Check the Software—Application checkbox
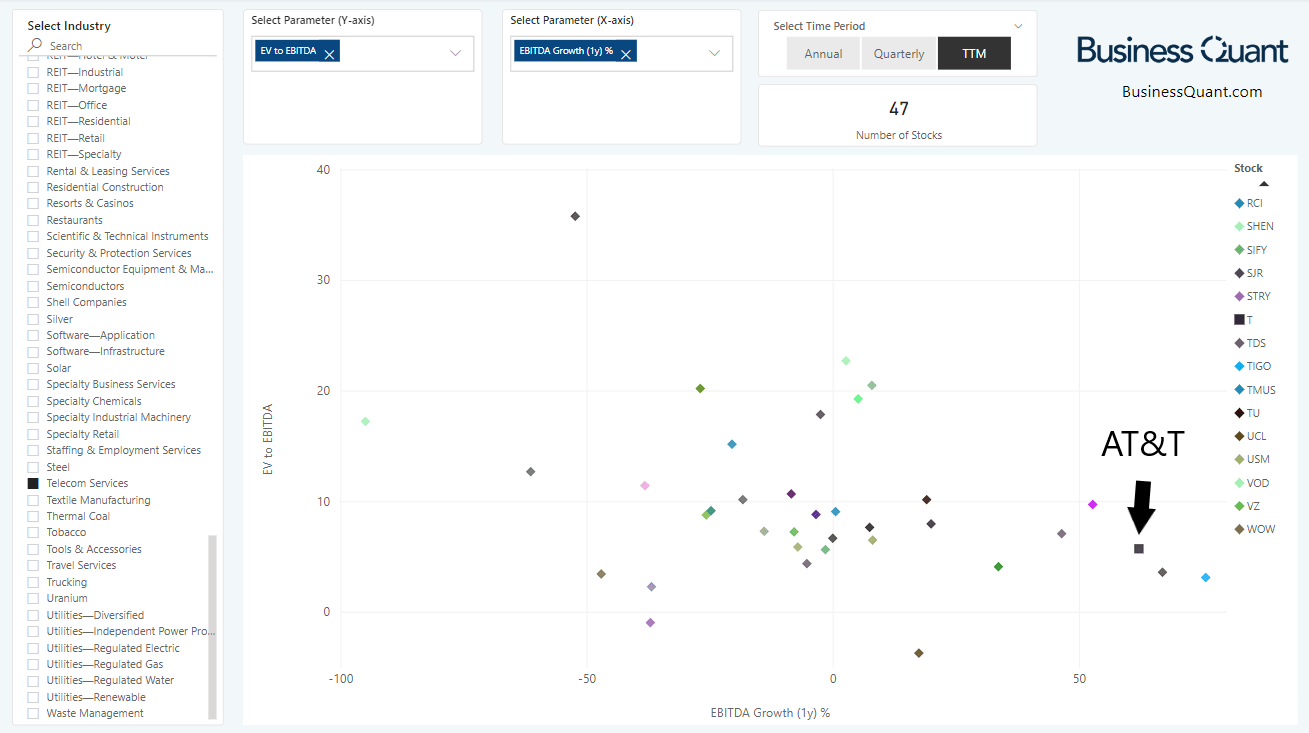The height and width of the screenshot is (733, 1309). coord(33,335)
